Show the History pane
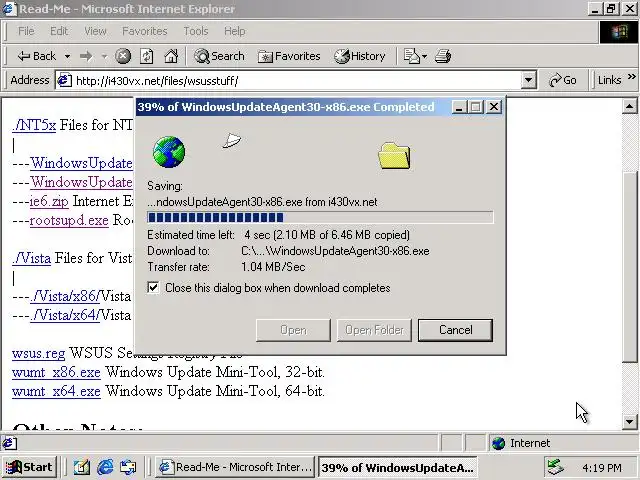The image size is (640, 480). point(360,56)
